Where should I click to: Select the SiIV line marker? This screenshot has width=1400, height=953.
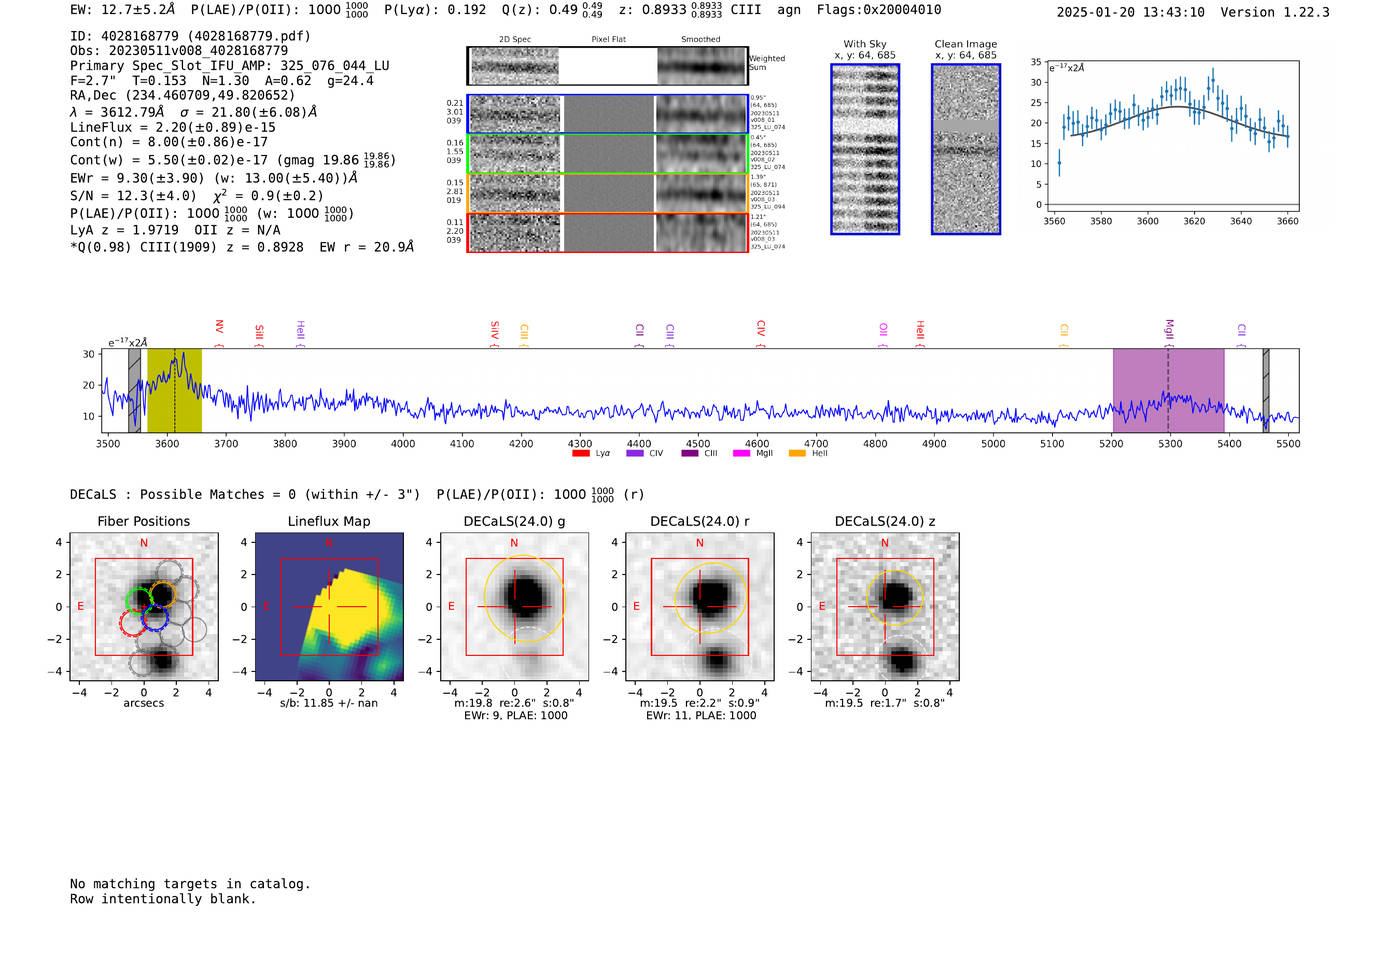tap(495, 334)
